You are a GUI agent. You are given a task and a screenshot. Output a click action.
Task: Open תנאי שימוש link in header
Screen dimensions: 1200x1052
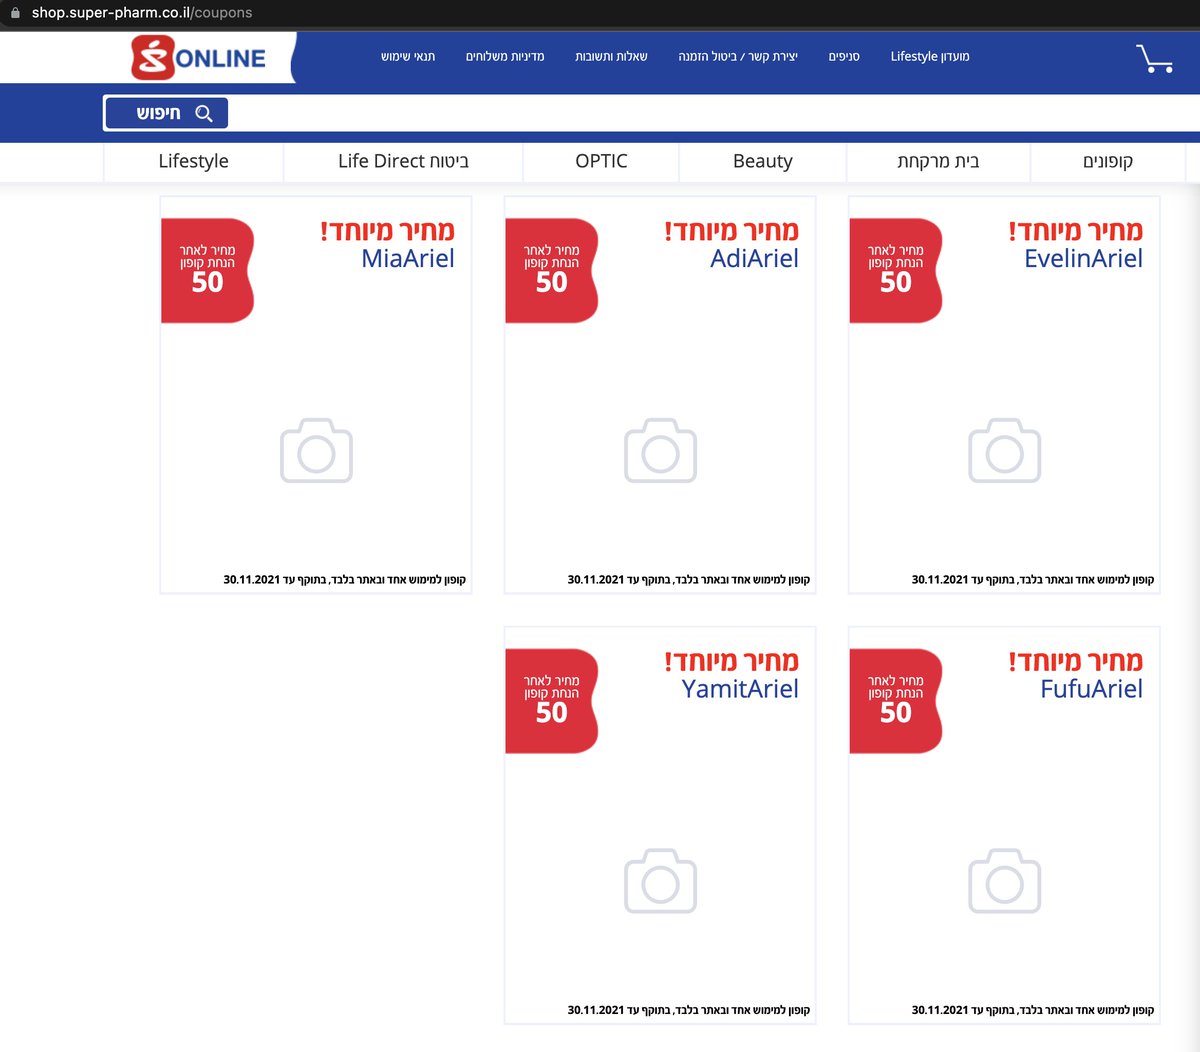pyautogui.click(x=408, y=57)
